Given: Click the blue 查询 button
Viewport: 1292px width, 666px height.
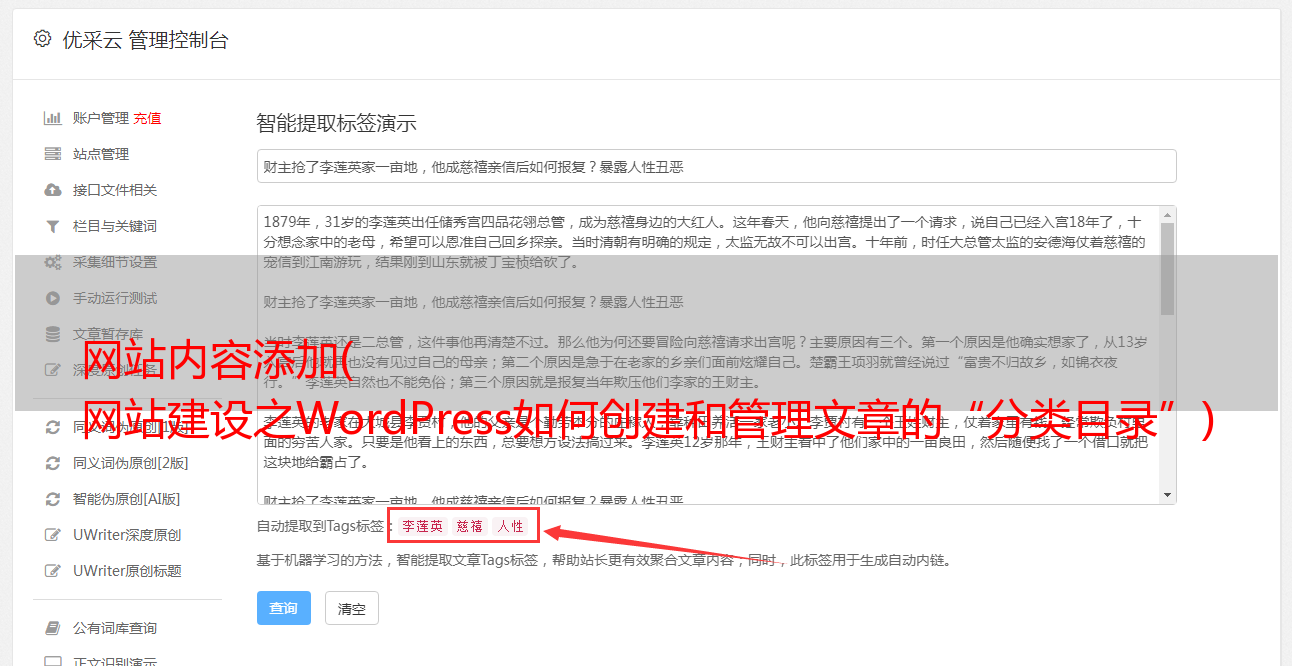Looking at the screenshot, I should pyautogui.click(x=284, y=608).
